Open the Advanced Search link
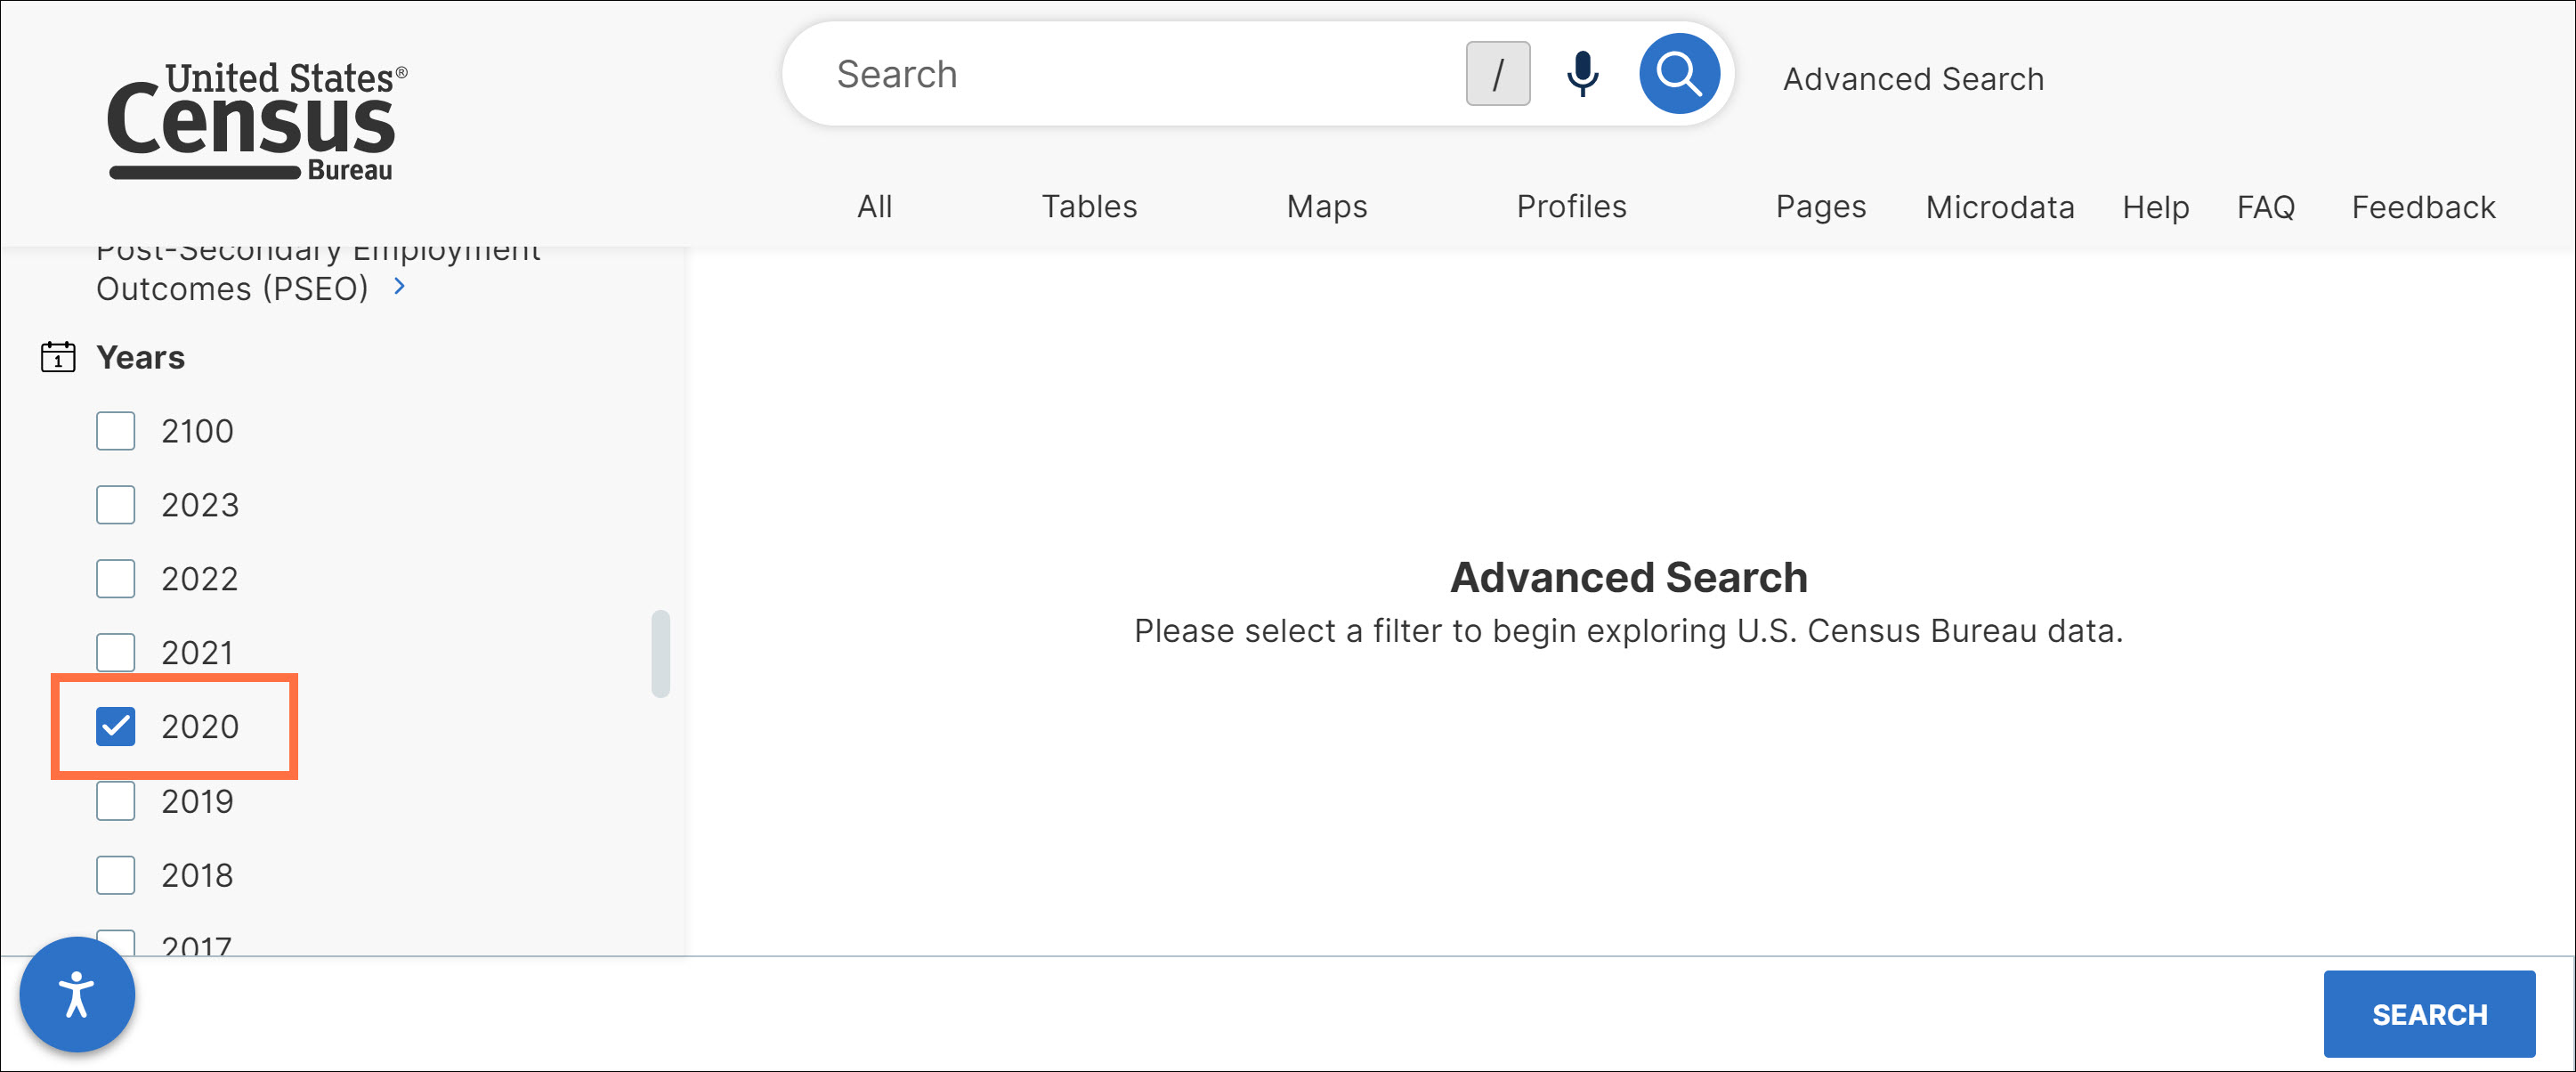The image size is (2576, 1072). 1913,79
